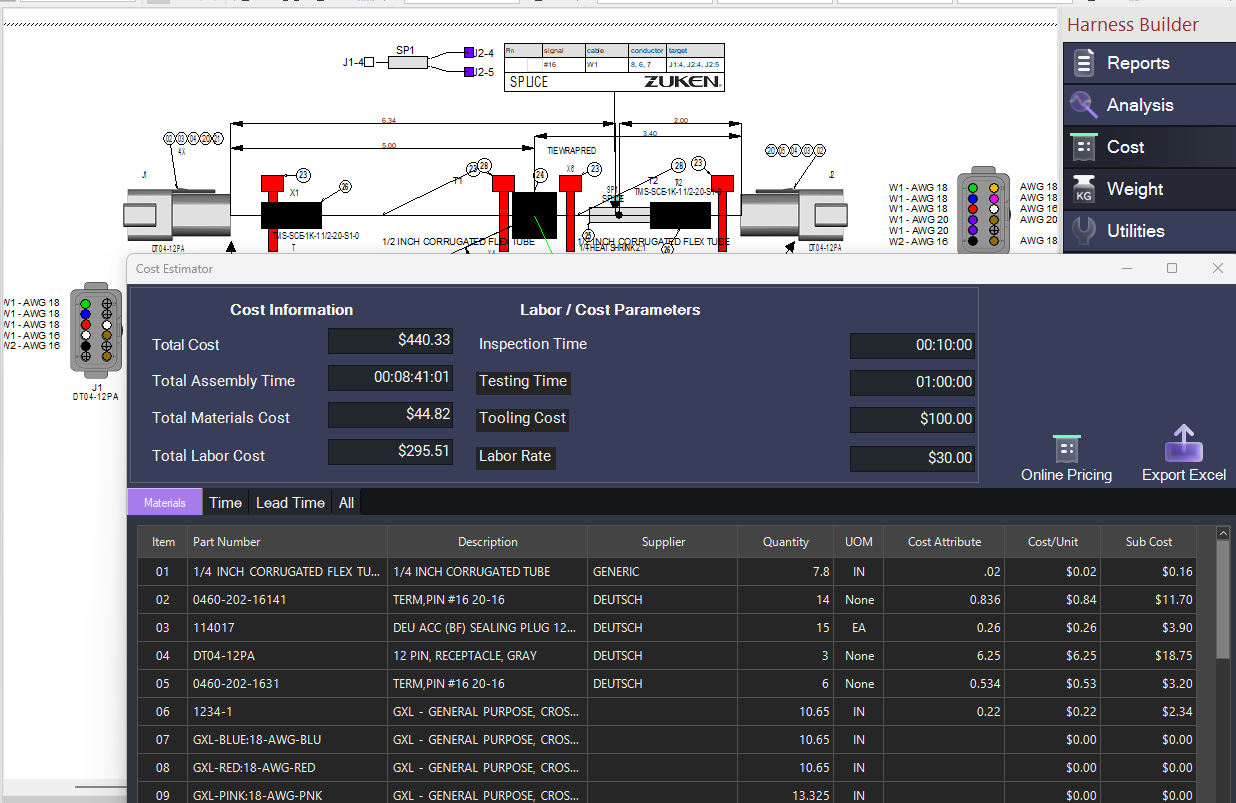Select the All tab
The image size is (1236, 803).
pyautogui.click(x=346, y=502)
